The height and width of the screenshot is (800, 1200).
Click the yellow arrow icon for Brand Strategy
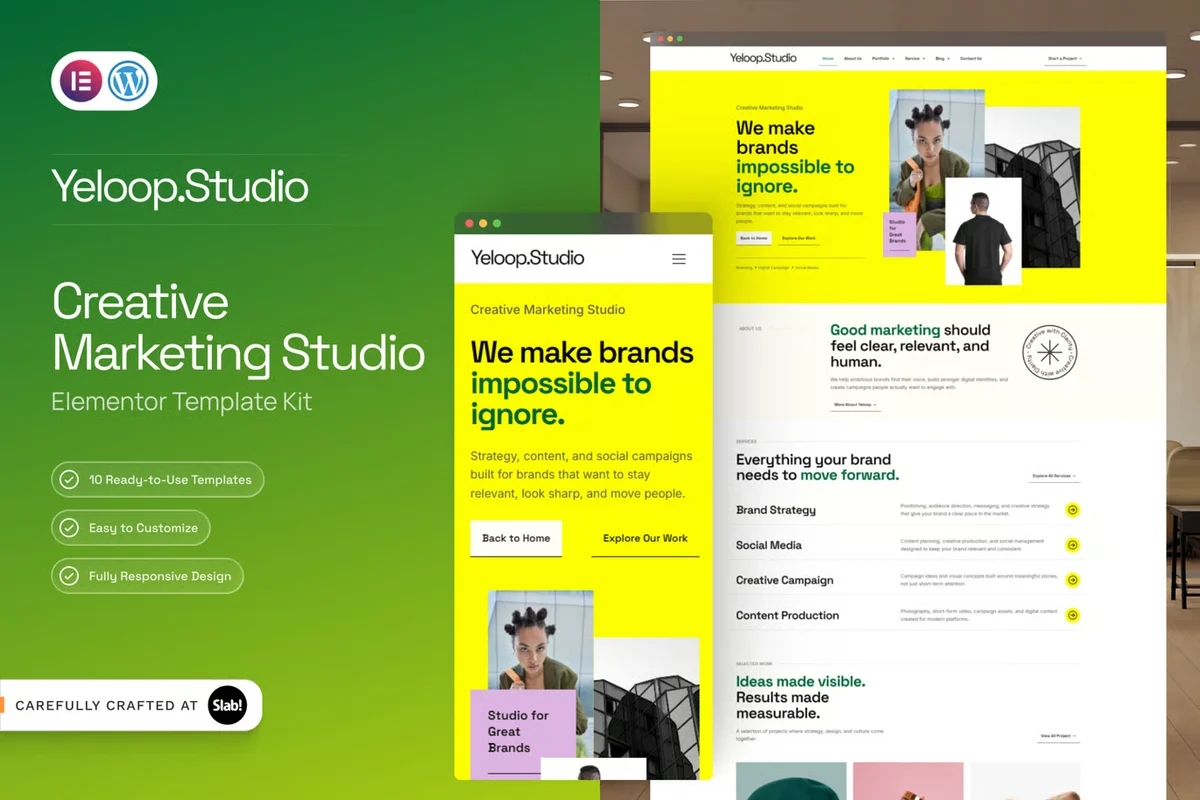(x=1072, y=510)
